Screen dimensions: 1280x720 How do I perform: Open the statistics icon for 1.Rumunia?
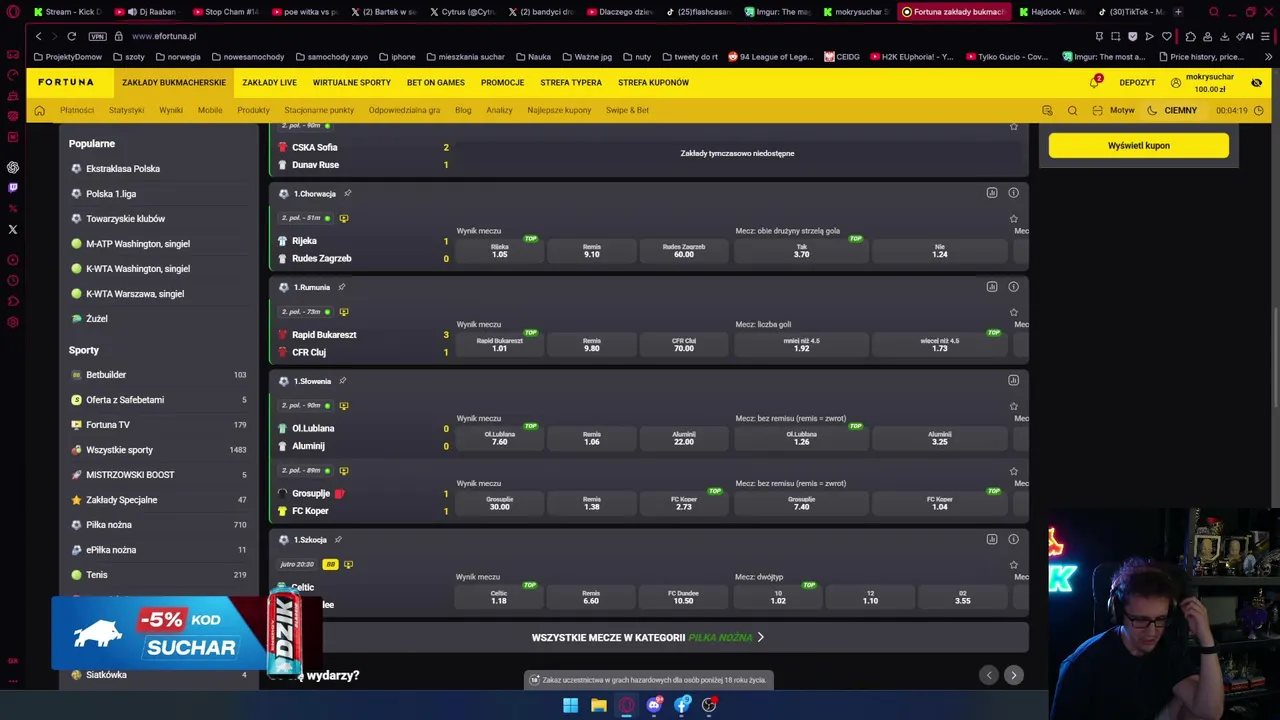click(x=992, y=287)
